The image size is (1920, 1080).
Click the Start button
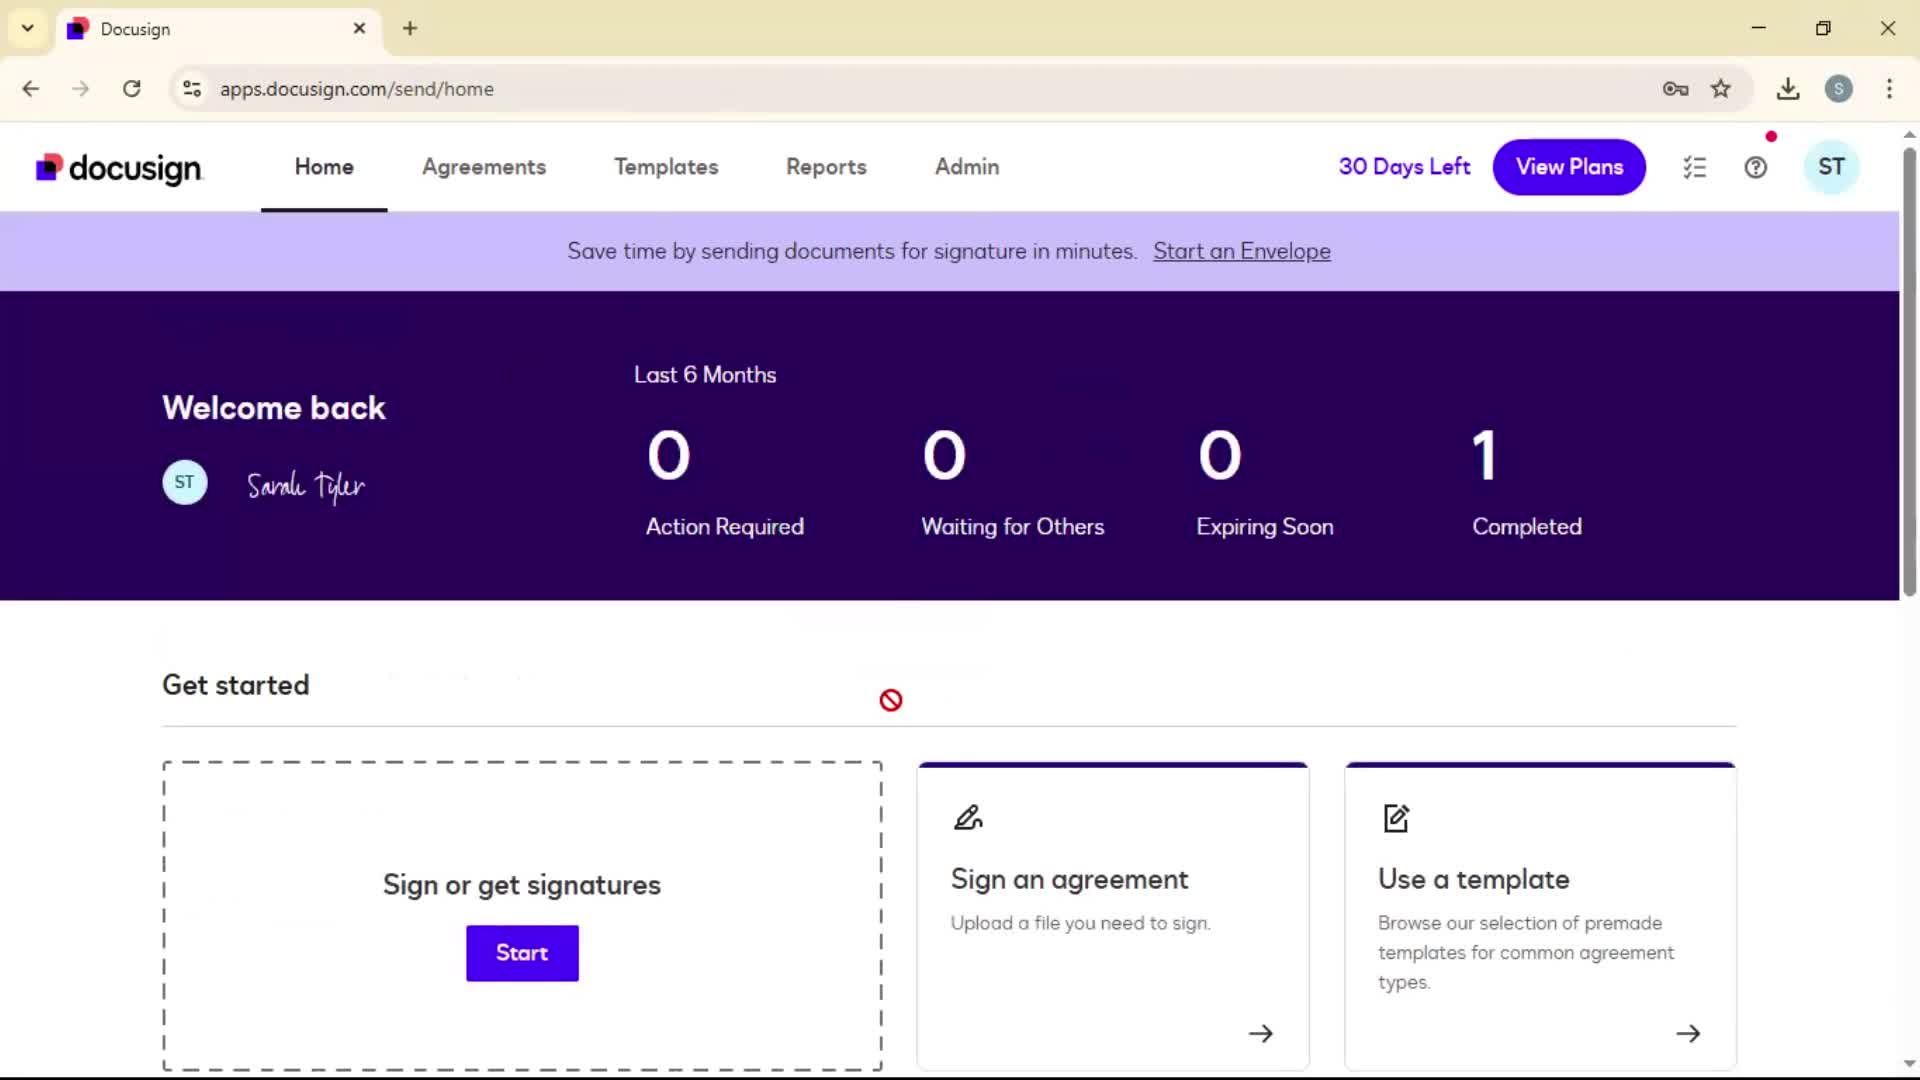pyautogui.click(x=522, y=953)
